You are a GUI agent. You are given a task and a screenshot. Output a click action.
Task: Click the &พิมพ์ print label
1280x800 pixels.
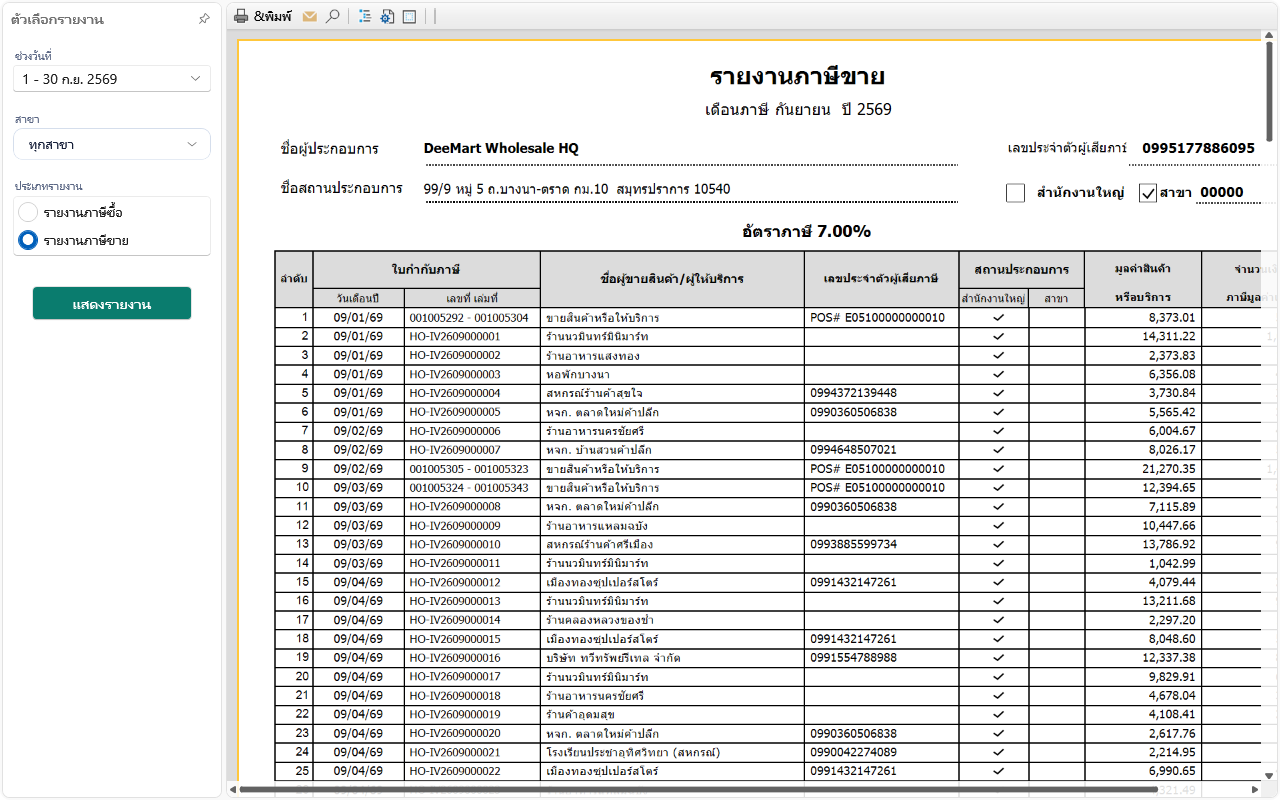273,16
